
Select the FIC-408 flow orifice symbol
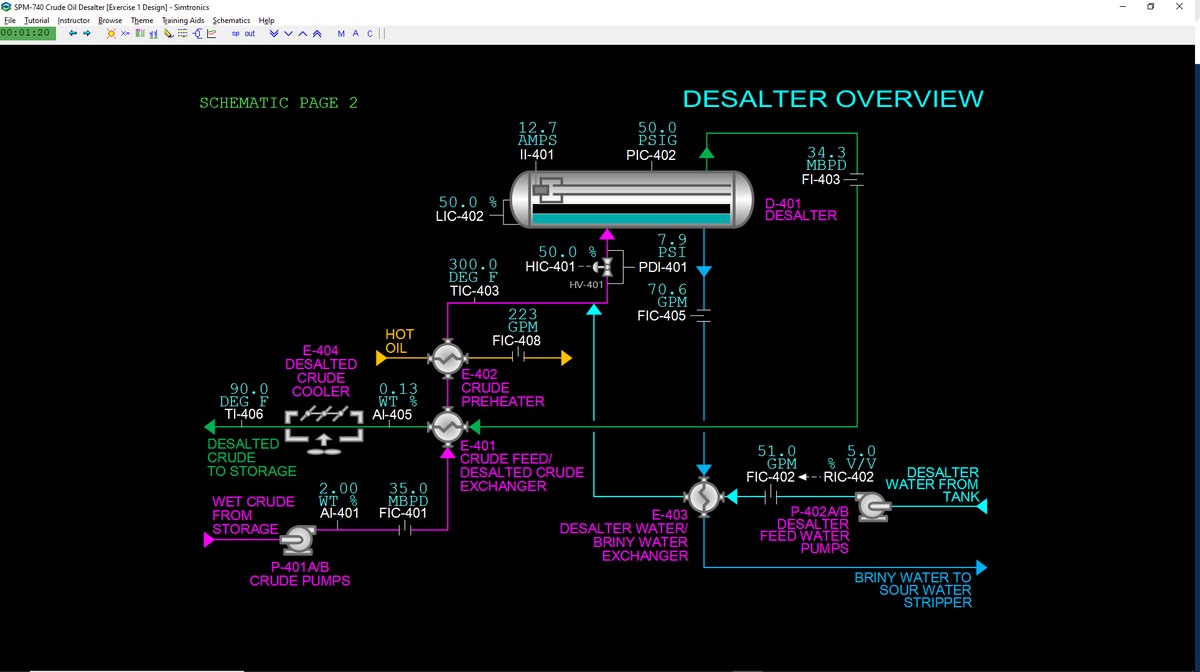[519, 357]
